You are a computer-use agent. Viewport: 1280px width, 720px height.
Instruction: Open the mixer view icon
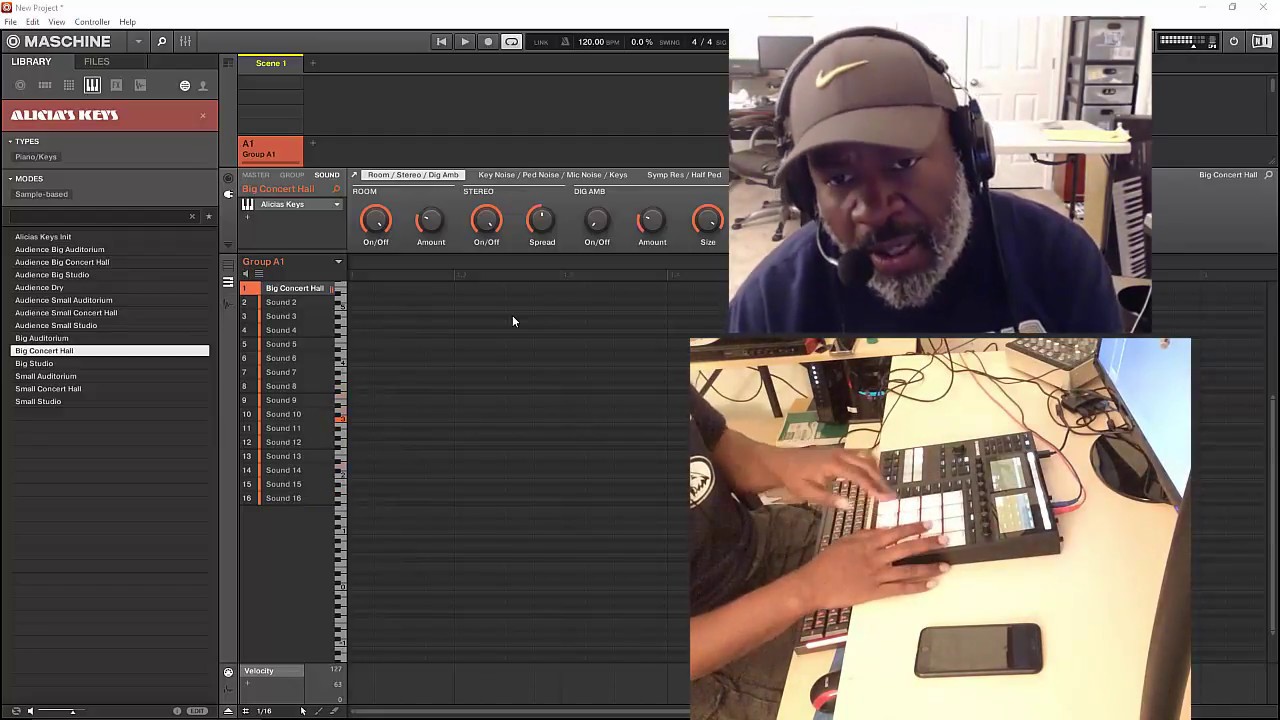[186, 41]
